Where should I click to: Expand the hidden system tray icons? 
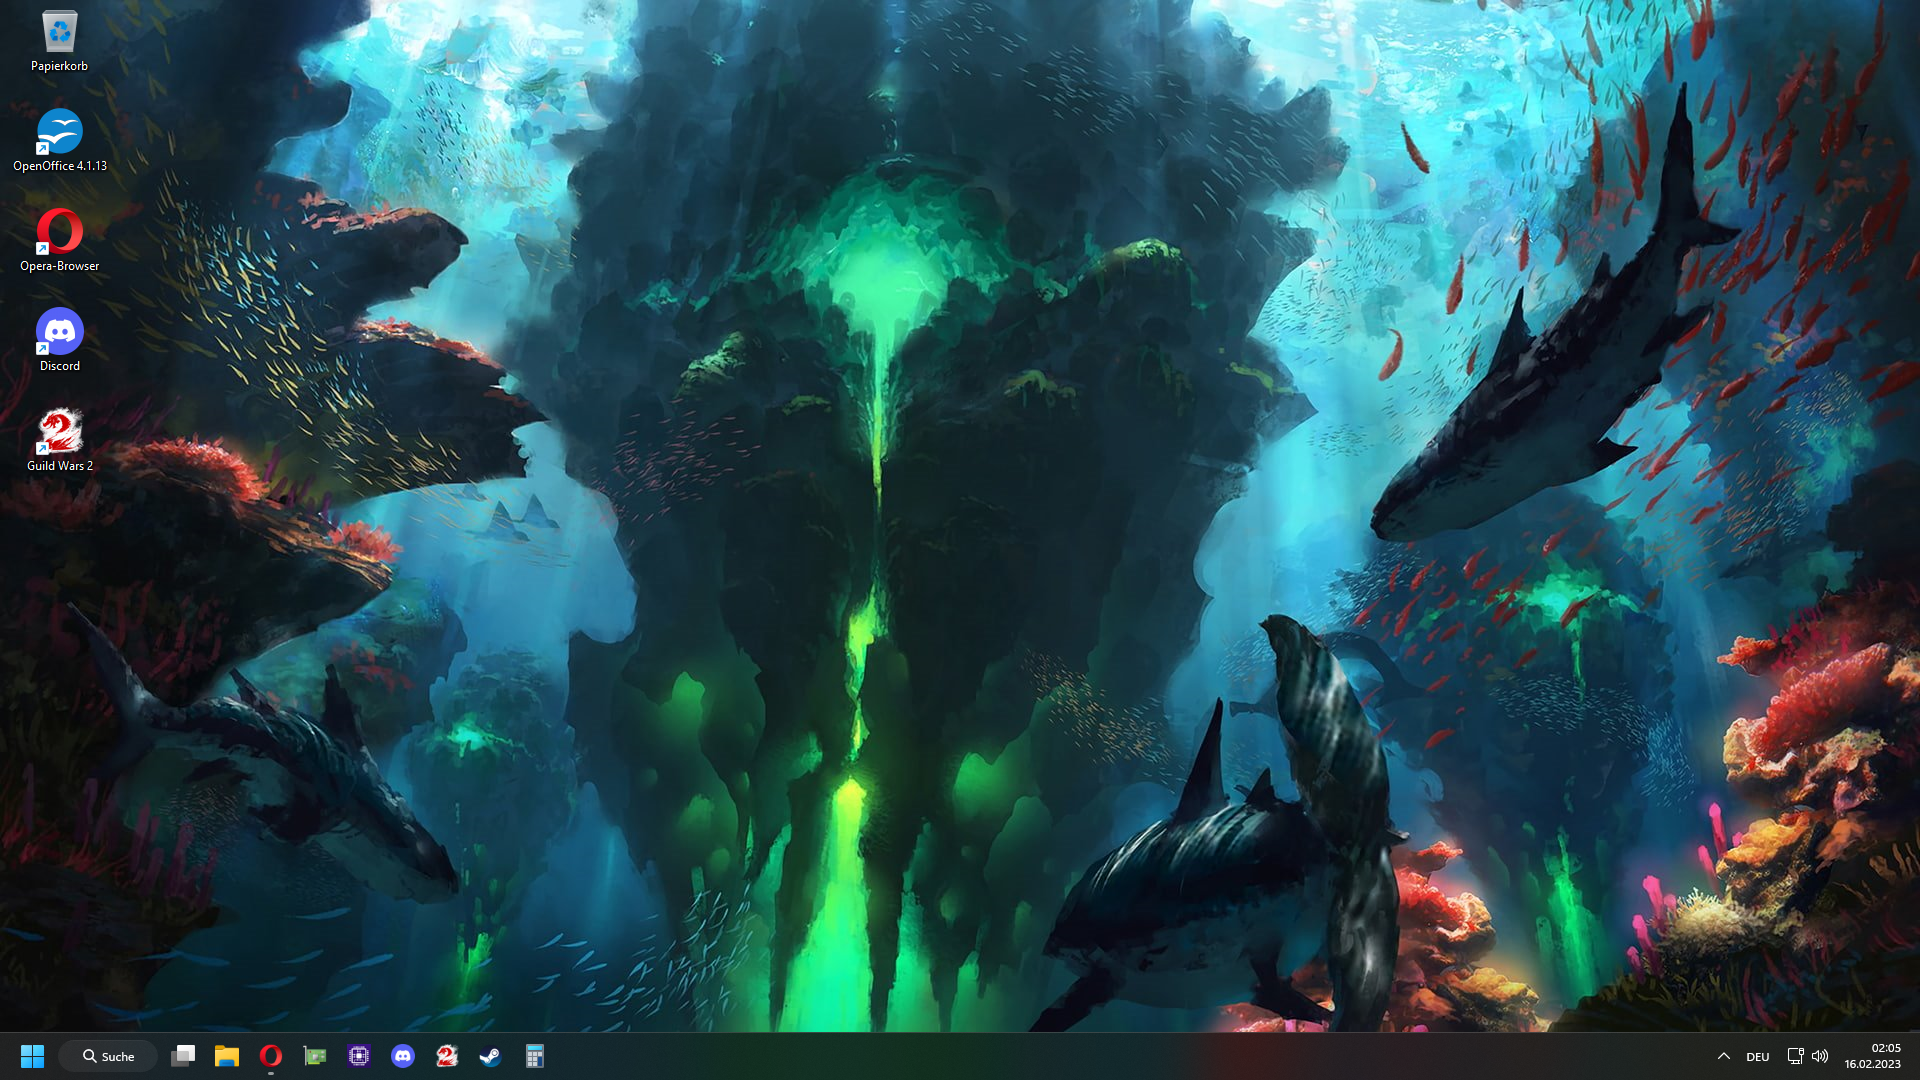(1724, 1056)
